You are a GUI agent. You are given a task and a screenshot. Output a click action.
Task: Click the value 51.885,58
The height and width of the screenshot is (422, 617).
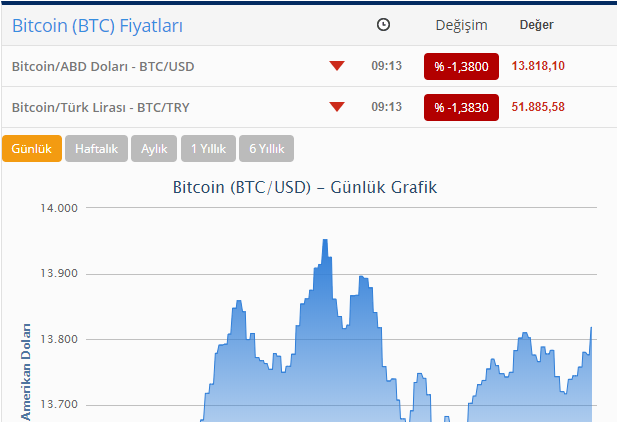[x=538, y=107]
